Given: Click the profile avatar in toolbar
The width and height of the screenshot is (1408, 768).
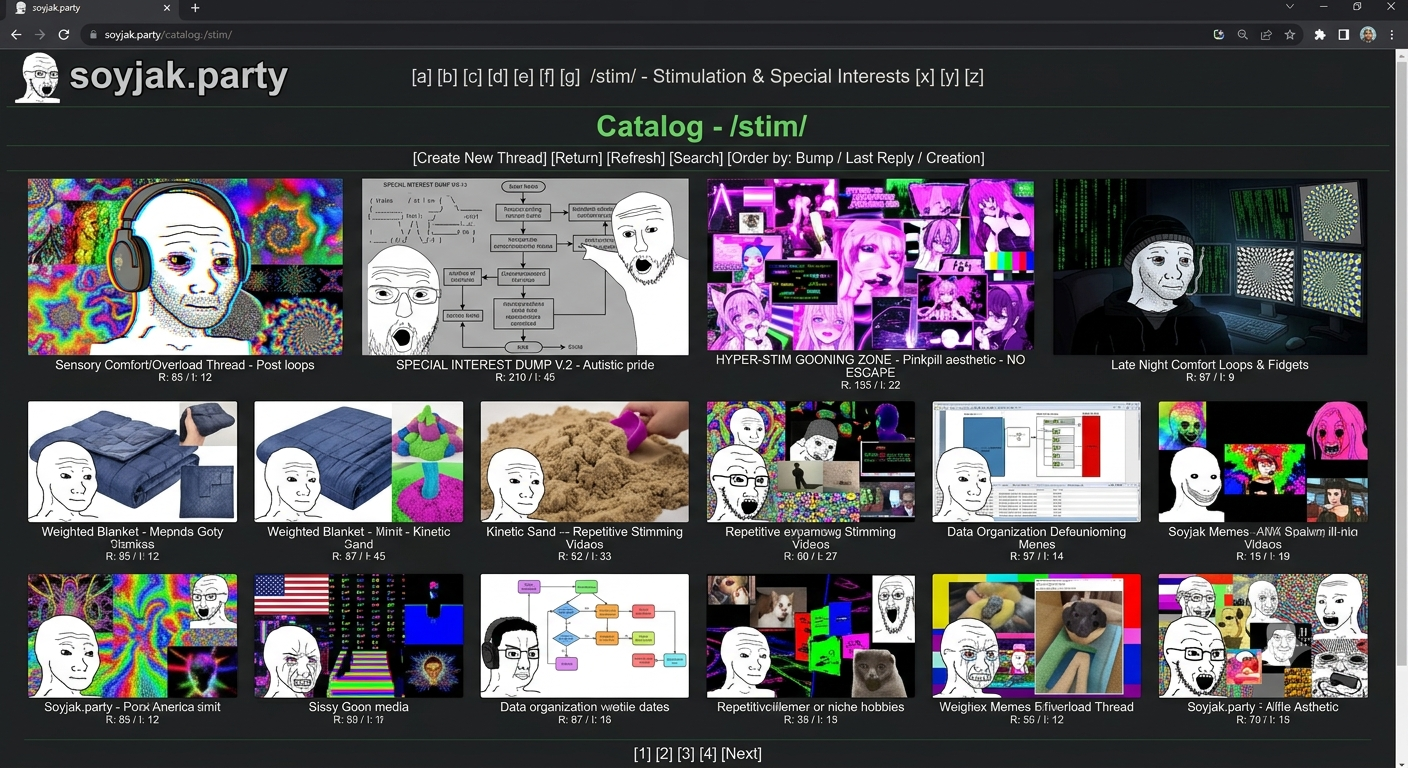Looking at the screenshot, I should 1368,34.
